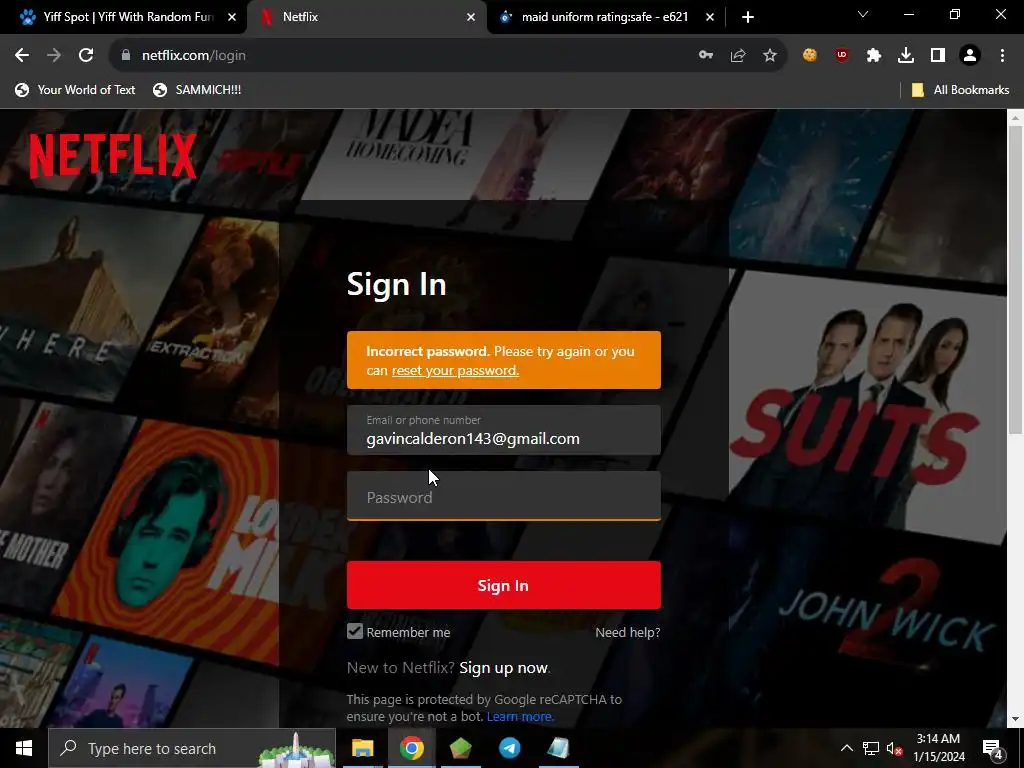This screenshot has height=768, width=1024.
Task: Click the address bar URL netflix.com/login
Action: tap(193, 56)
